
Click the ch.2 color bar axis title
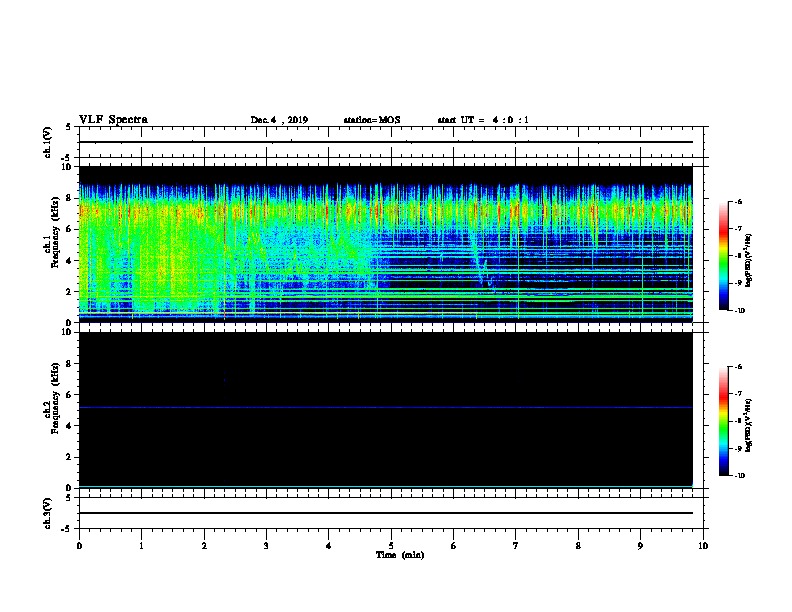749,426
